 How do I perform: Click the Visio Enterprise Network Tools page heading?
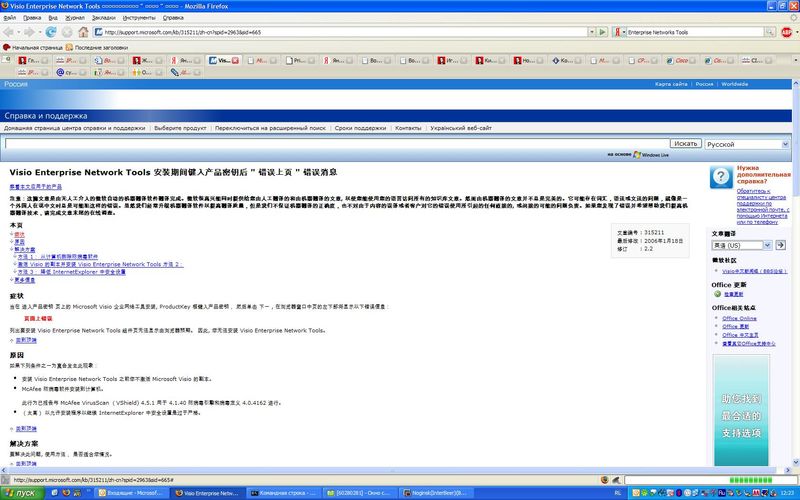pyautogui.click(x=173, y=172)
